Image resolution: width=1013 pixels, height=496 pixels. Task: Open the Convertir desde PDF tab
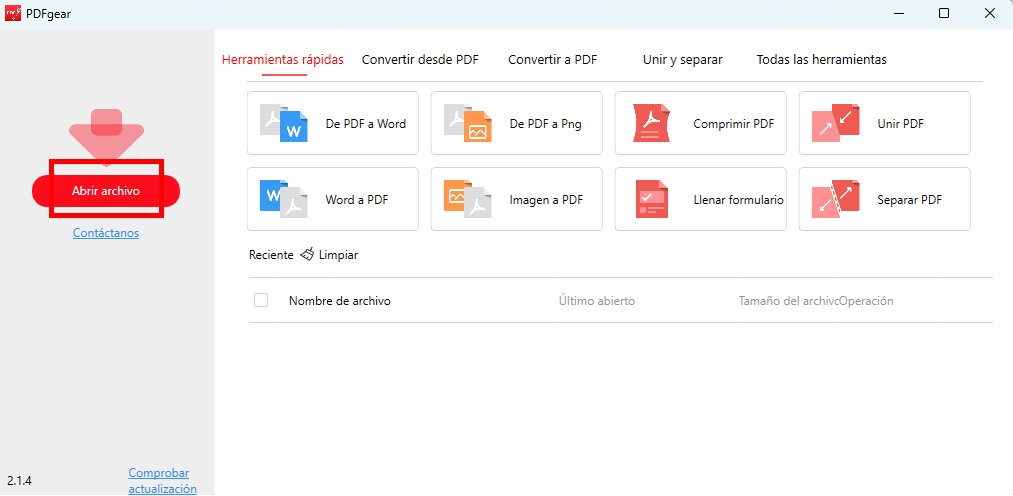[x=420, y=60]
